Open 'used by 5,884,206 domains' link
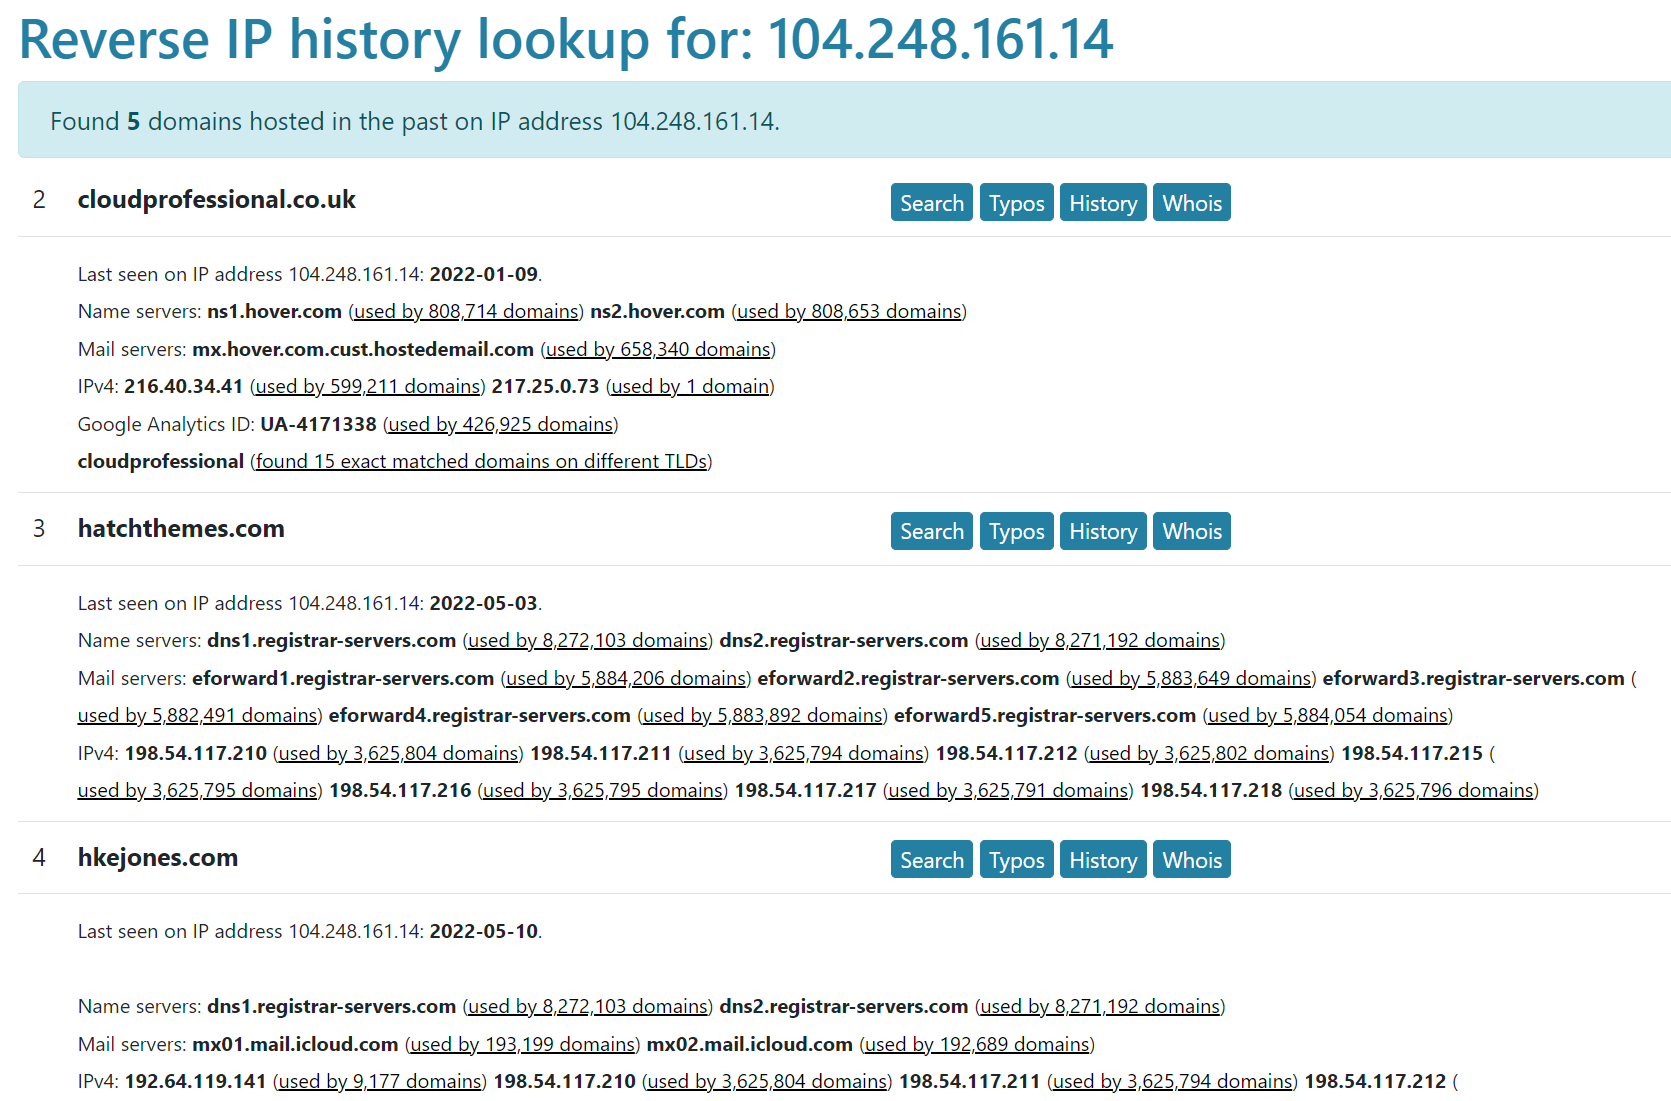The width and height of the screenshot is (1671, 1101). 626,678
